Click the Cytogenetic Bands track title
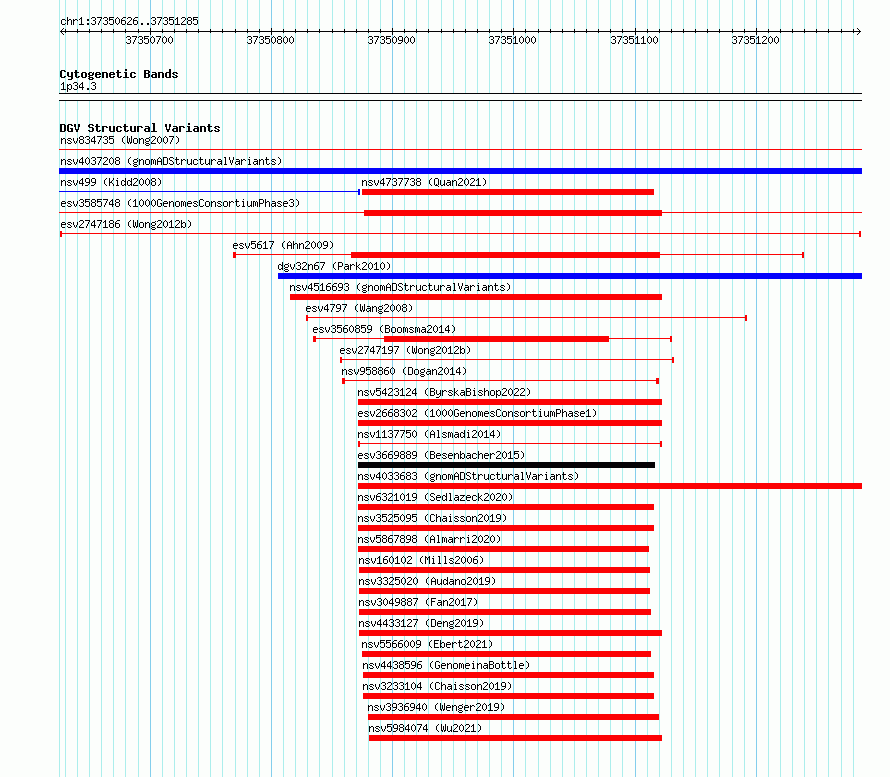 click(119, 74)
